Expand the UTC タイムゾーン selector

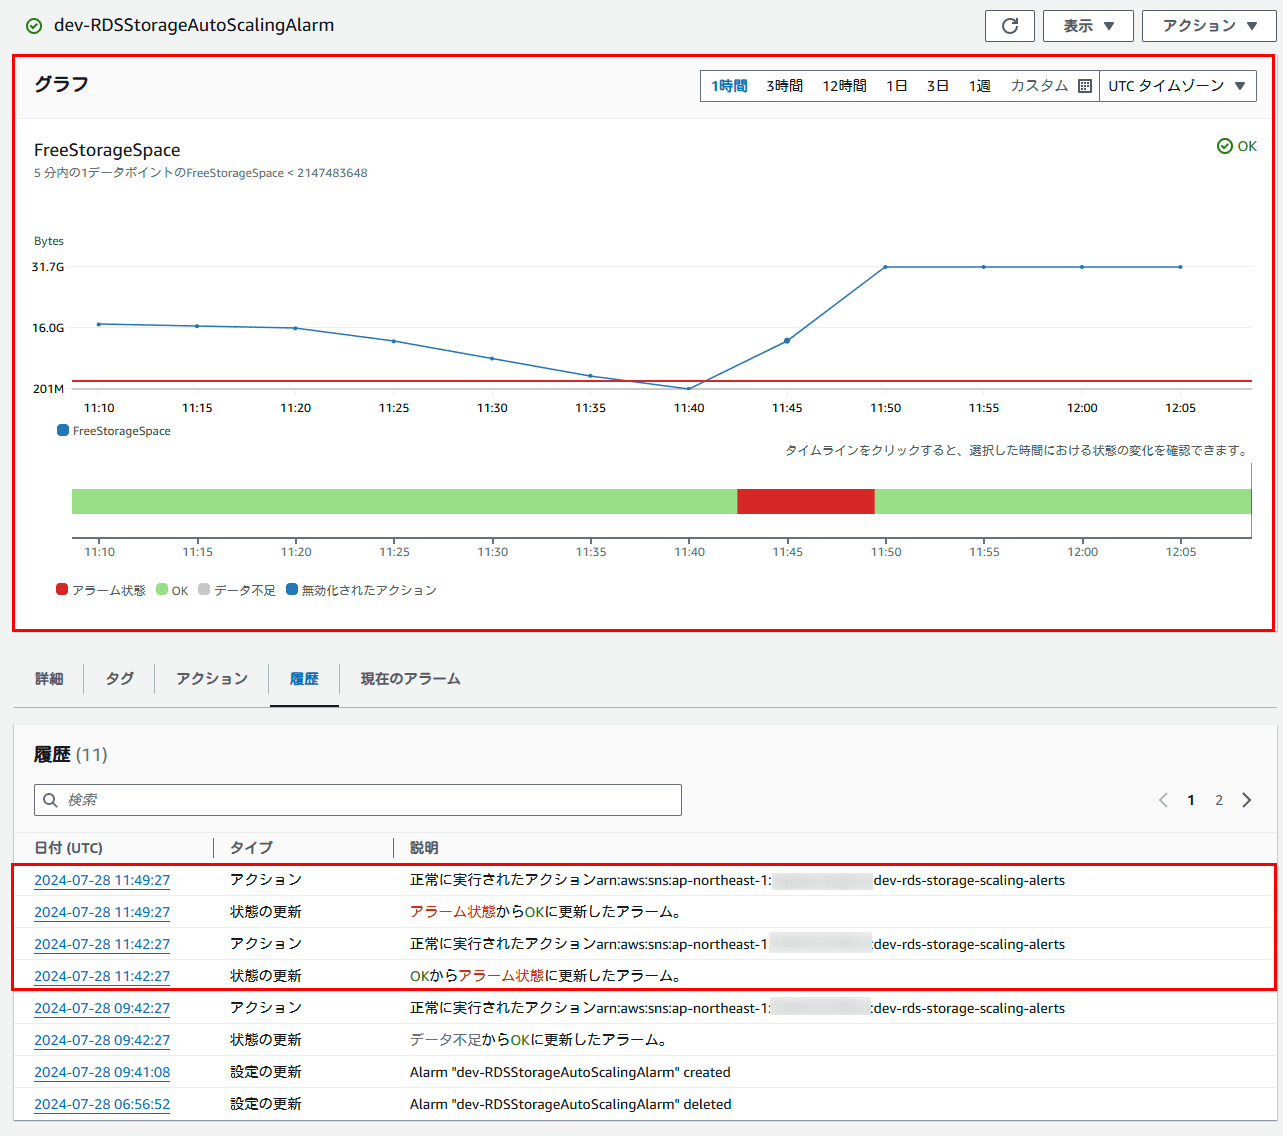coord(1177,86)
